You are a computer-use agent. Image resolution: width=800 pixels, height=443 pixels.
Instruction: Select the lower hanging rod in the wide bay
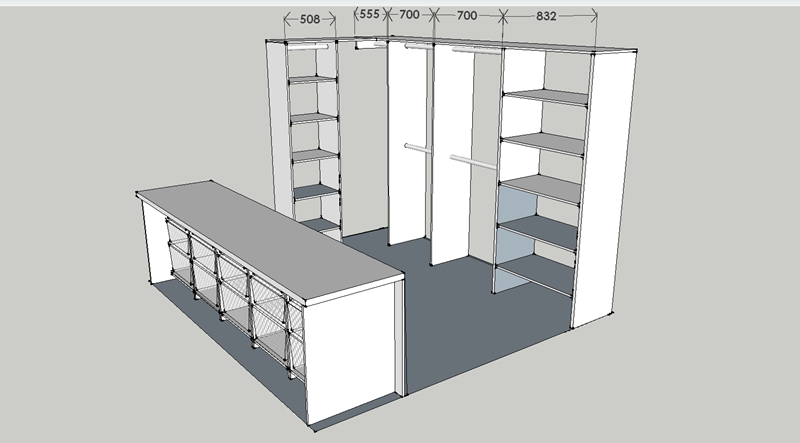coord(472,162)
